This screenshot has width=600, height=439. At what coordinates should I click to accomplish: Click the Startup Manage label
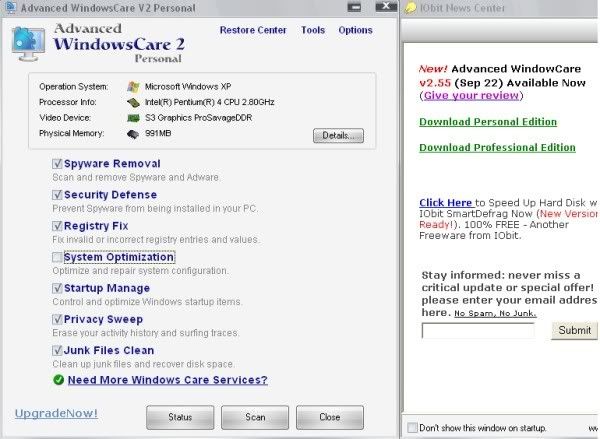pos(107,288)
